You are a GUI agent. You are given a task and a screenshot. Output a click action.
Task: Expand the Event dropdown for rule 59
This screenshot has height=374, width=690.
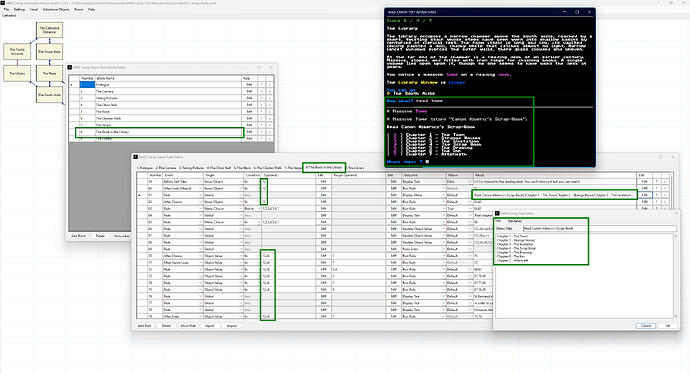[x=201, y=181]
